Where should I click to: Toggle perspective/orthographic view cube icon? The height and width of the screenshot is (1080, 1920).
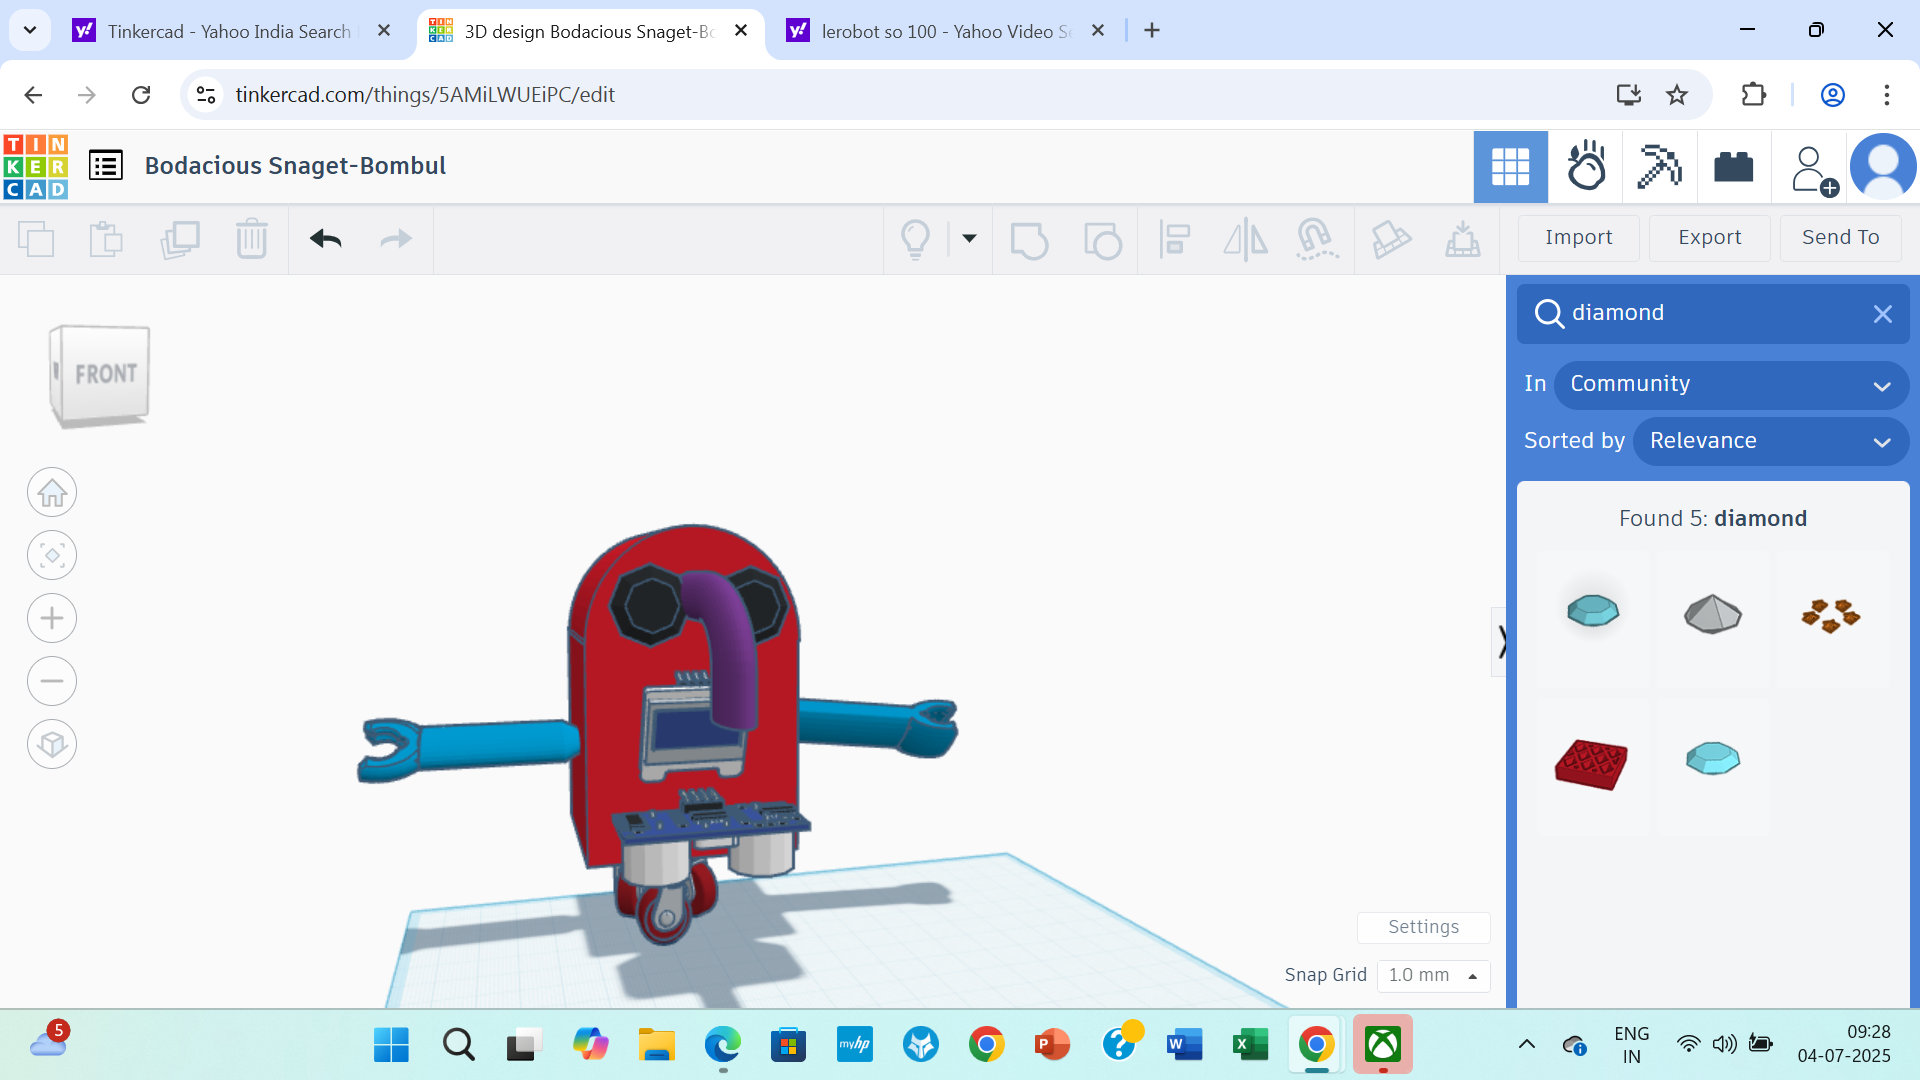(x=52, y=745)
